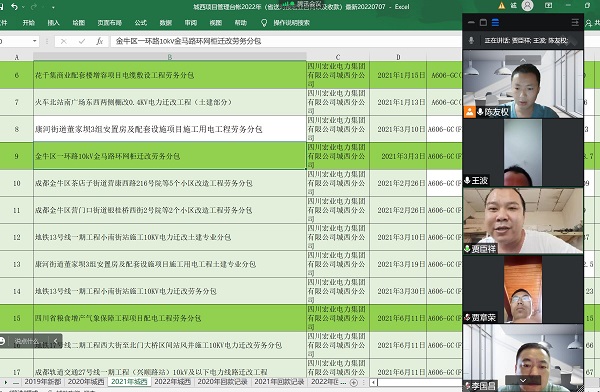Select cell 金牛区一环路10kV金马路环网柜迁改劳务分包
The image size is (600, 392).
(x=170, y=156)
